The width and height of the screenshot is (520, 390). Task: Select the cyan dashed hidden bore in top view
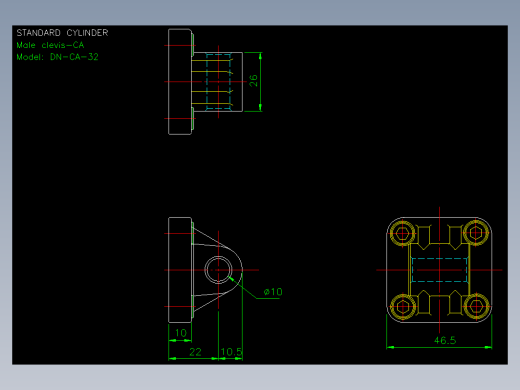coord(218,82)
